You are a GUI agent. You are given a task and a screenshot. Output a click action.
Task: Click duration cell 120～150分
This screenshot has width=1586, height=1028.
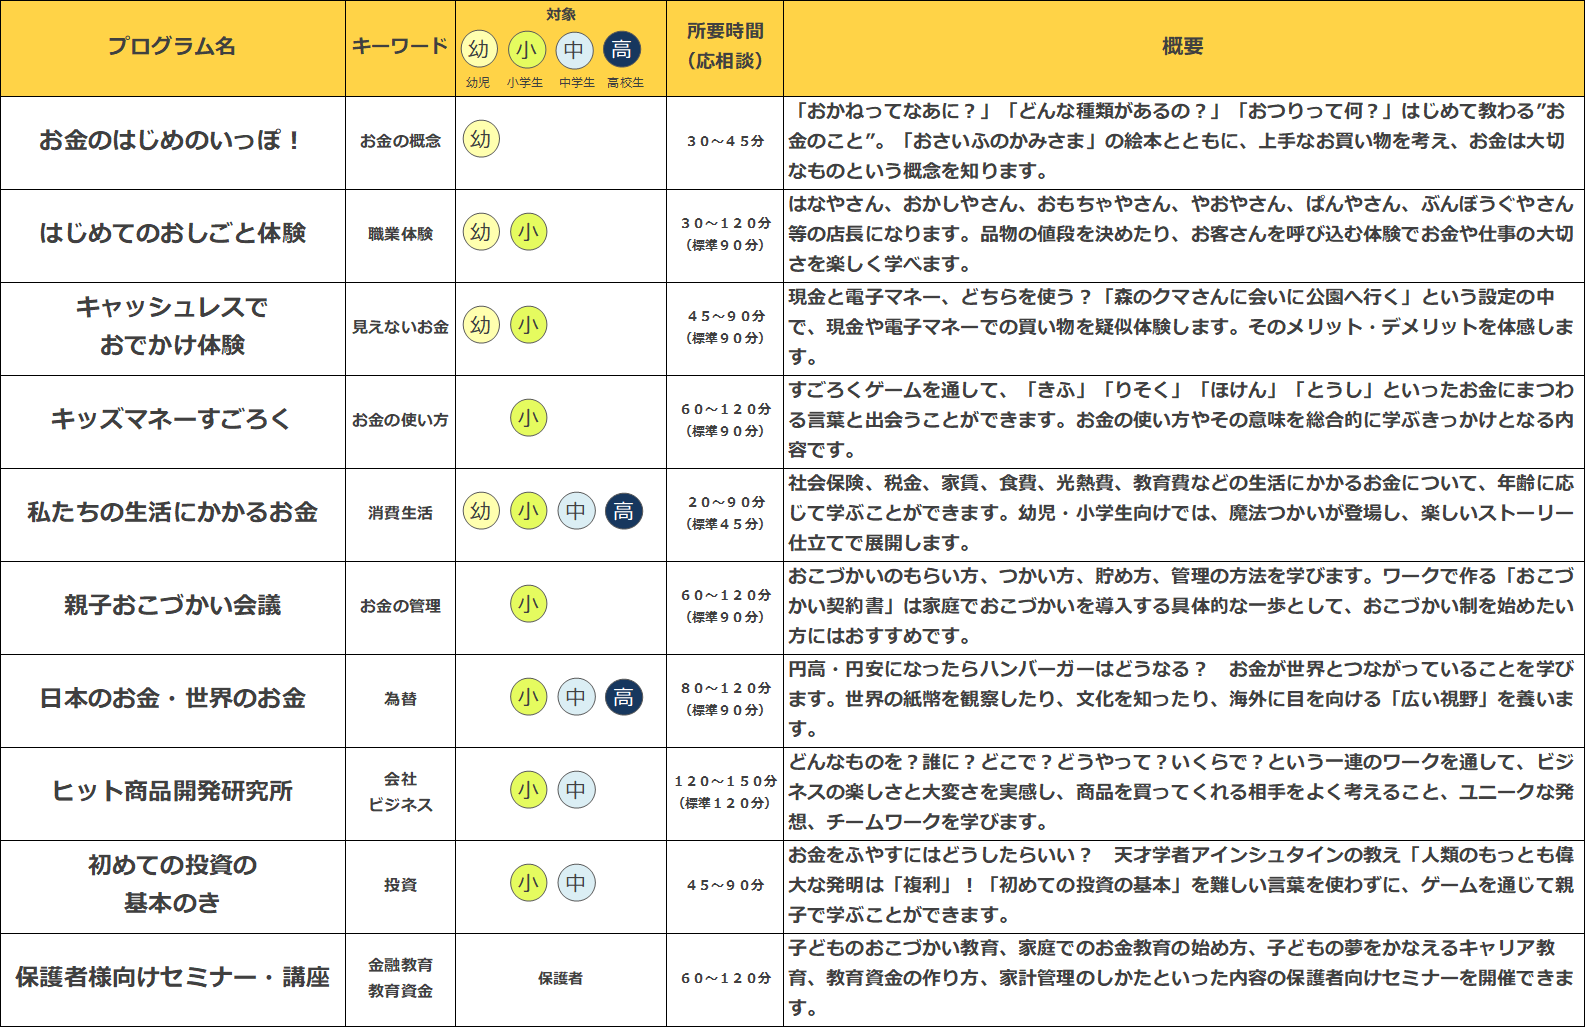coord(725,792)
